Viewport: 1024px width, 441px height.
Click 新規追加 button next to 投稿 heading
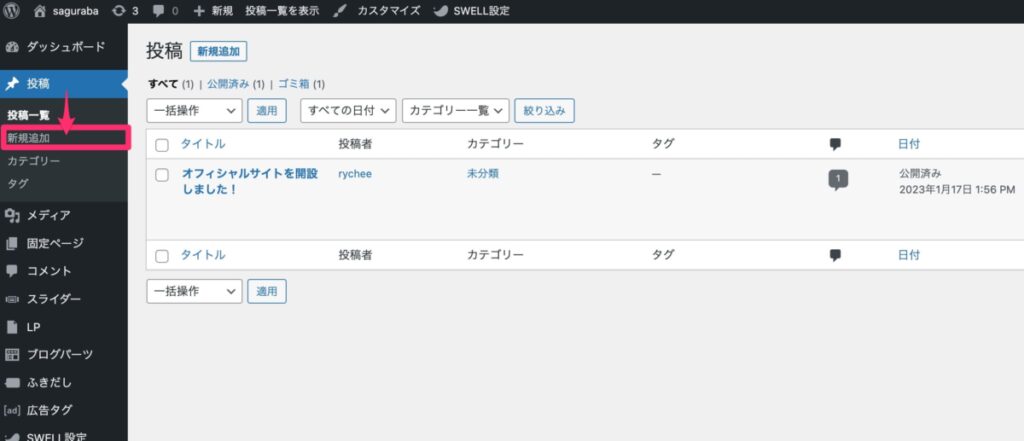(x=219, y=52)
